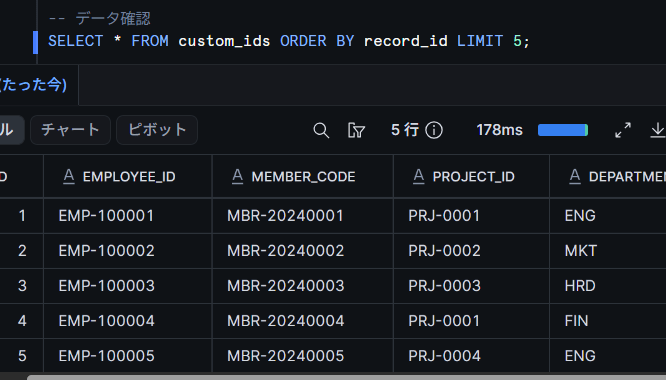The image size is (666, 380).
Task: Select ENG cell in row 1
Action: 608,216
